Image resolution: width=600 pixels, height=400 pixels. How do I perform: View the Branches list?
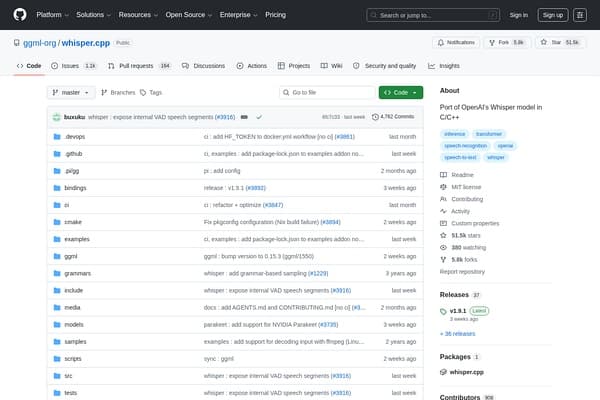[118, 93]
